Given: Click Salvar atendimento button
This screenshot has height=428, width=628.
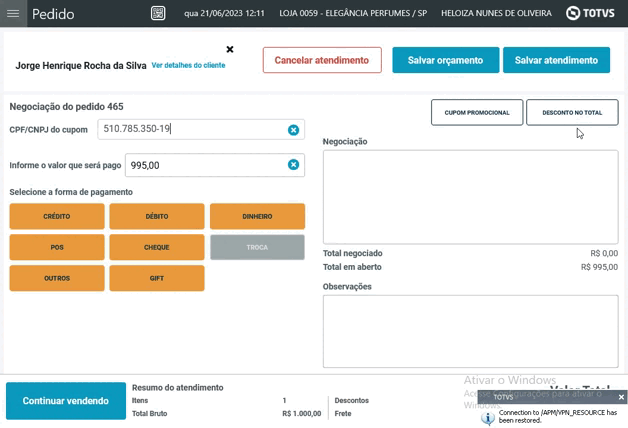Looking at the screenshot, I should (x=556, y=60).
